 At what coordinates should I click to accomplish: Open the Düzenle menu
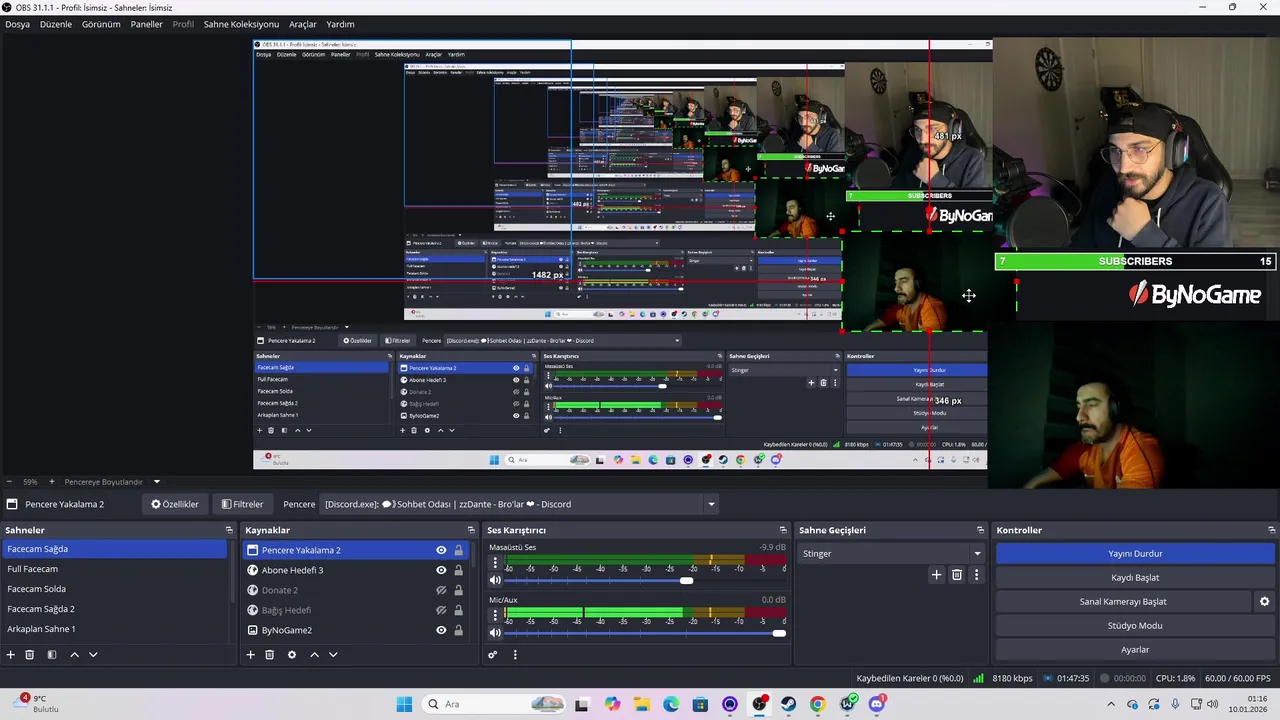point(56,24)
